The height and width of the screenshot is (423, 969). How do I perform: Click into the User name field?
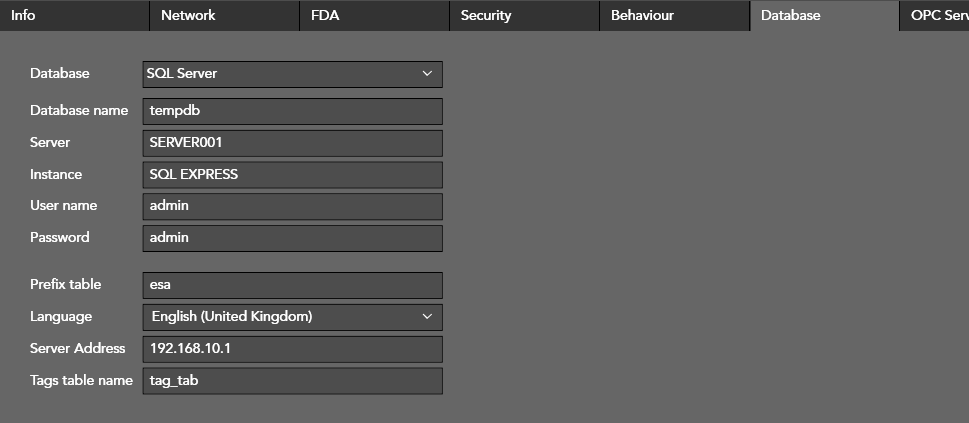point(292,206)
